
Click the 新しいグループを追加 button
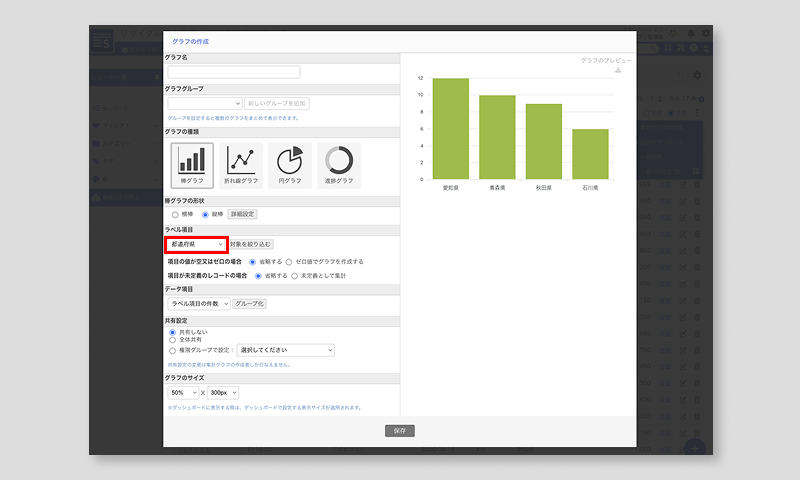(277, 104)
